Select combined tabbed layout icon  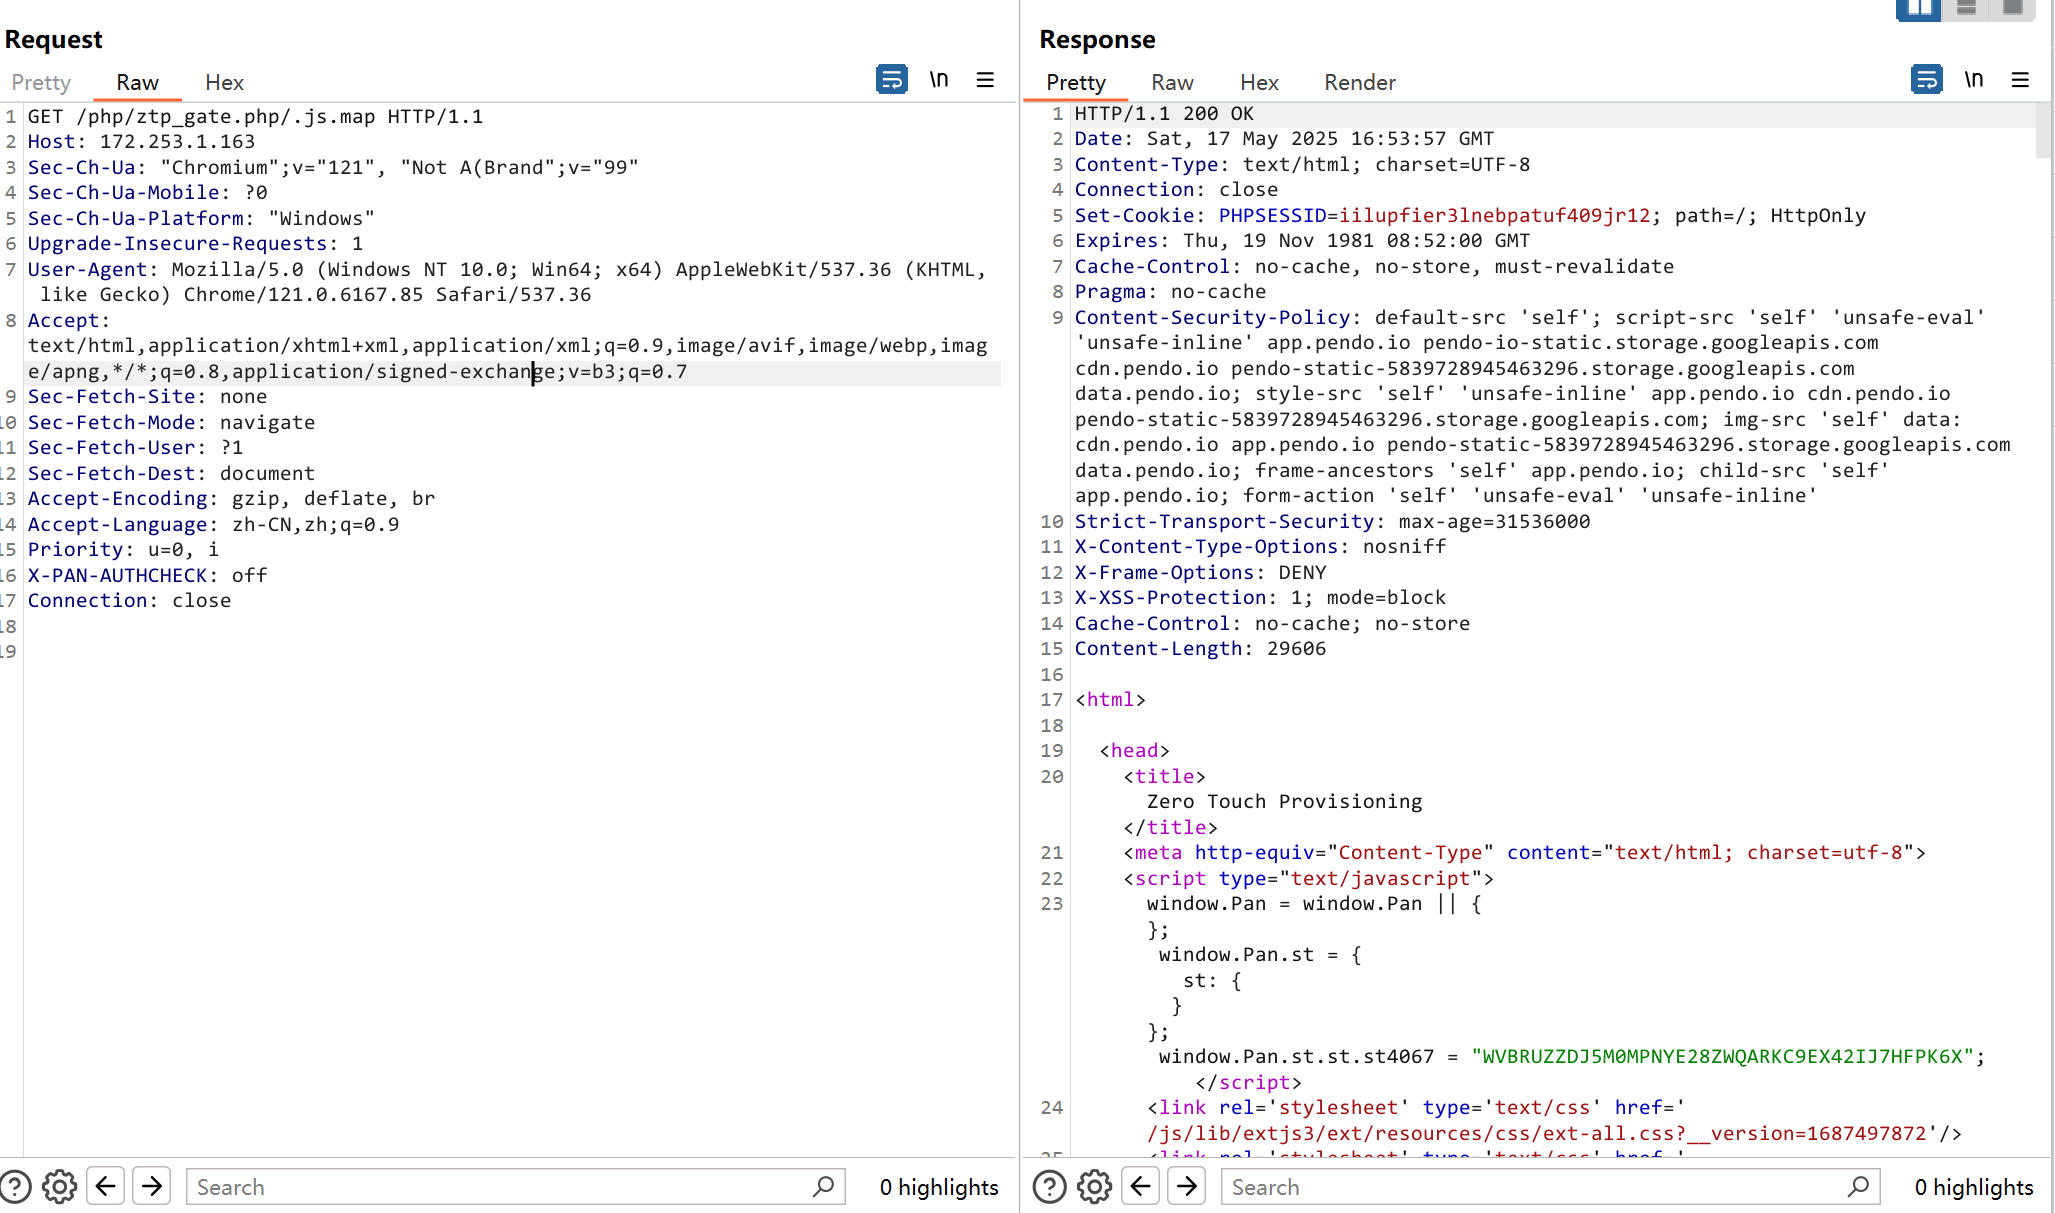coord(2012,9)
